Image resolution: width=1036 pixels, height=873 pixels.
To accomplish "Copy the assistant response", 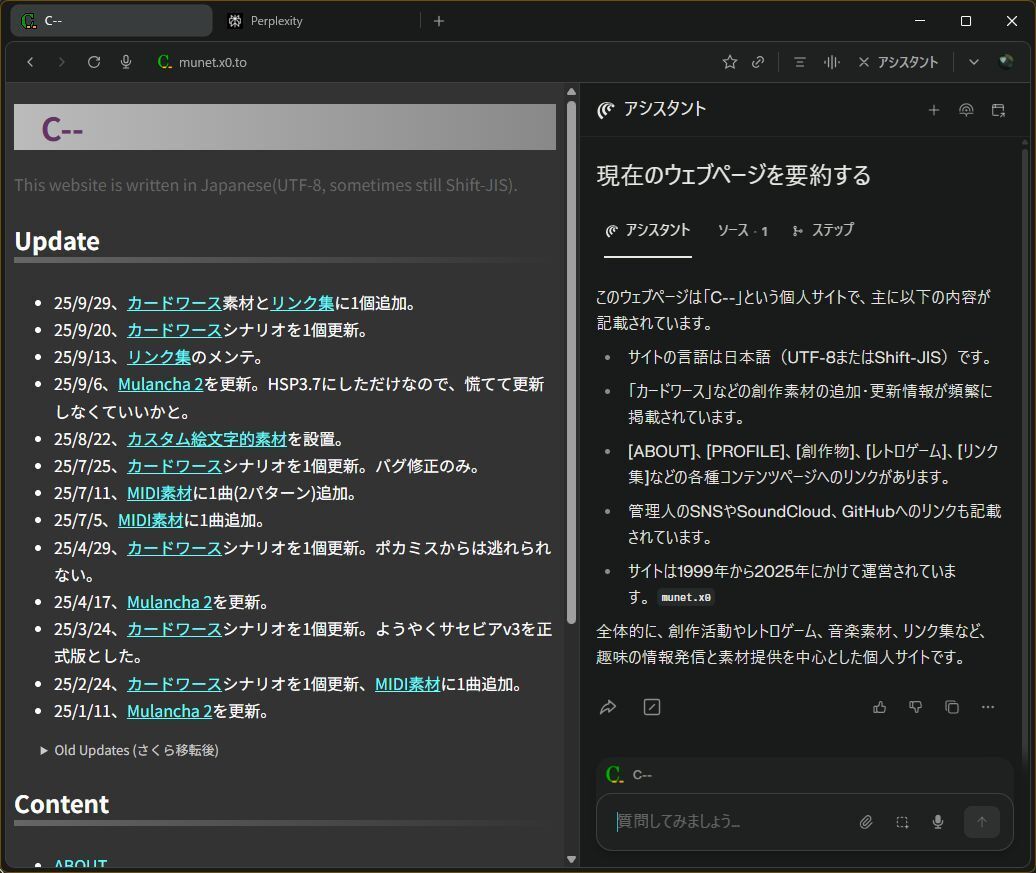I will (x=952, y=707).
